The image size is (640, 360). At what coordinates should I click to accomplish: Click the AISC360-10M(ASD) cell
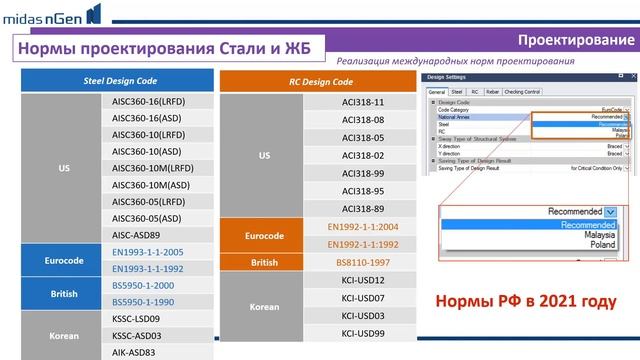point(158,185)
